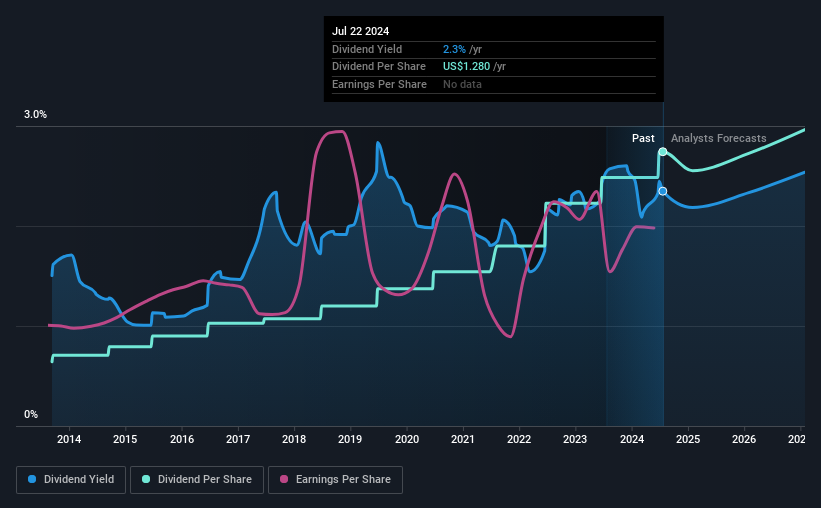Click the tooltip 'Dividend Per Share' row label
This screenshot has width=821, height=508.
coord(379,67)
